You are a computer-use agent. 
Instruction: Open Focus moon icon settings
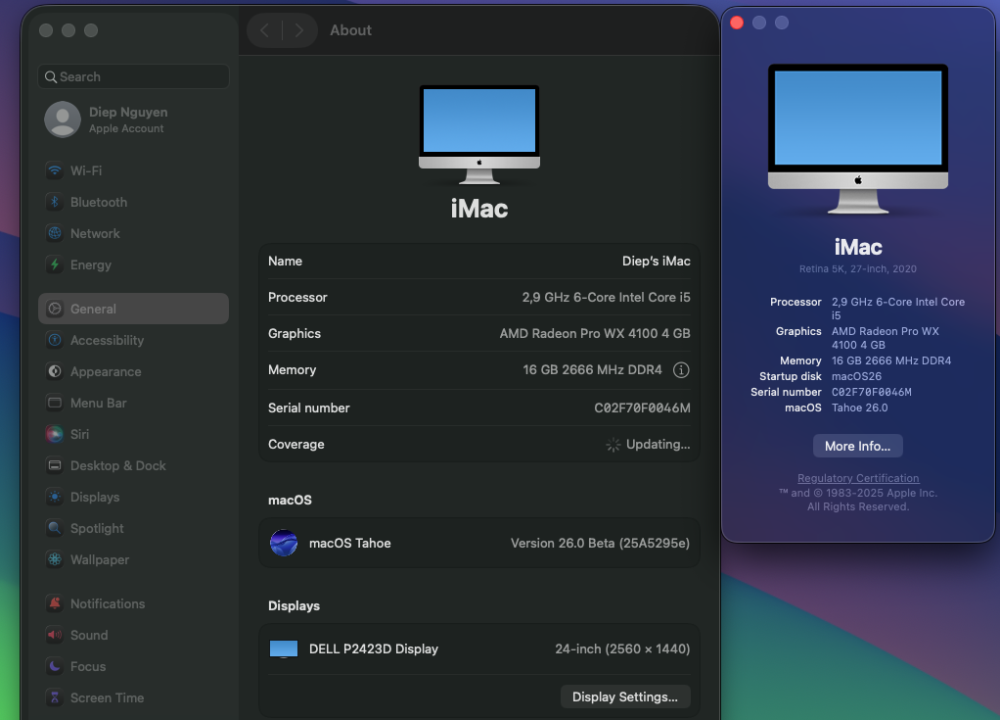click(x=55, y=666)
